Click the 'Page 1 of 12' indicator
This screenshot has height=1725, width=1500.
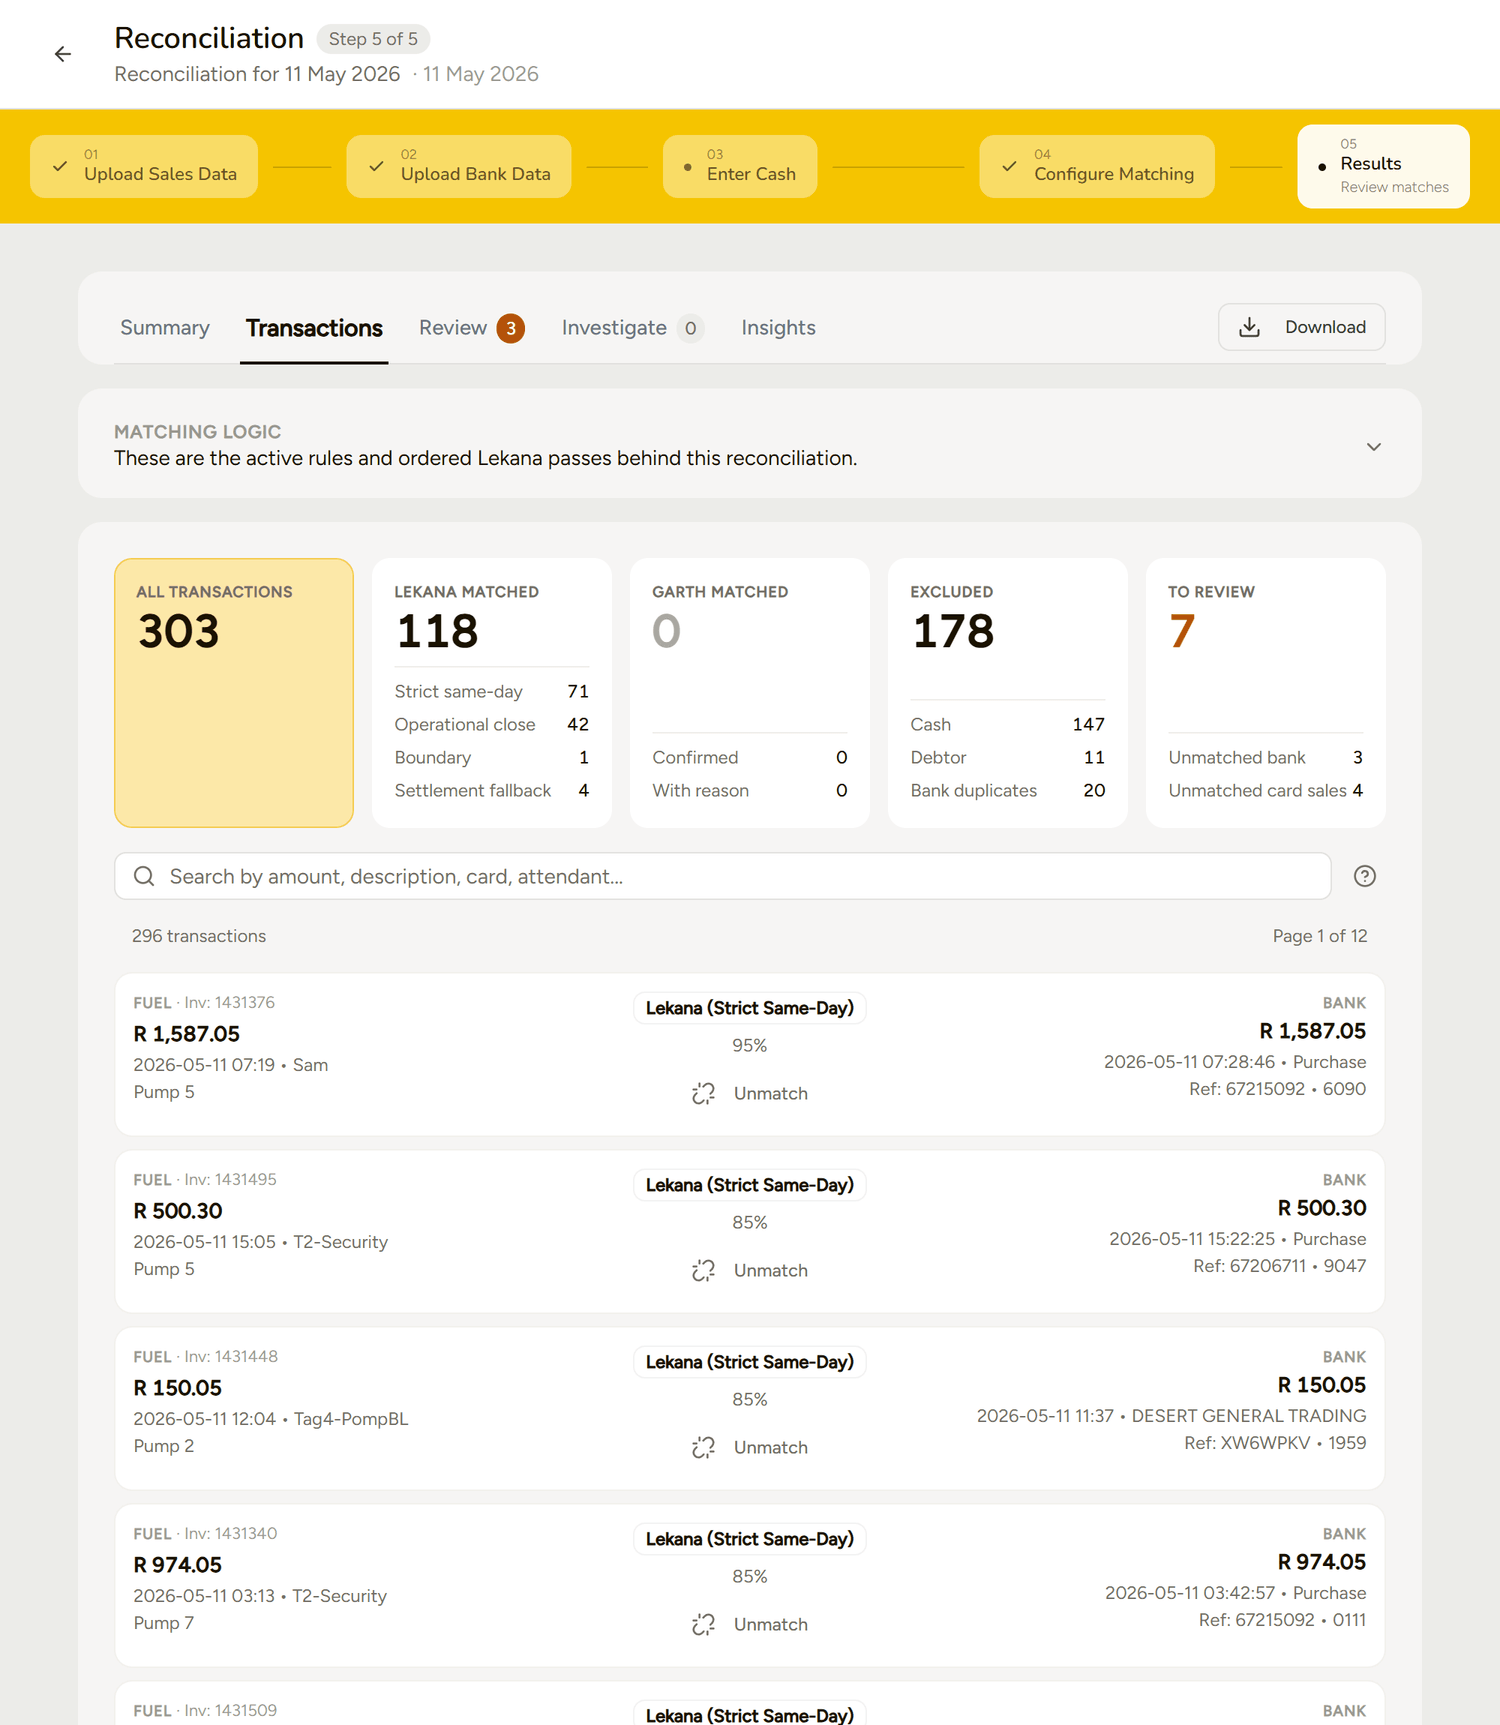click(1320, 936)
